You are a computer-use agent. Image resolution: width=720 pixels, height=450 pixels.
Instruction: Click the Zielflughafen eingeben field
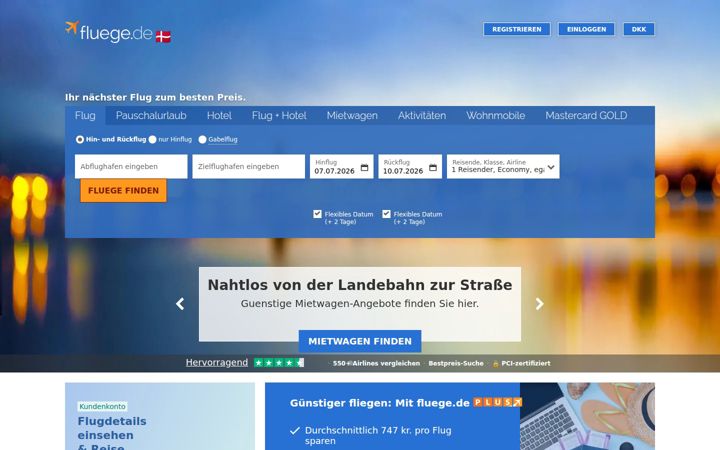tap(248, 166)
